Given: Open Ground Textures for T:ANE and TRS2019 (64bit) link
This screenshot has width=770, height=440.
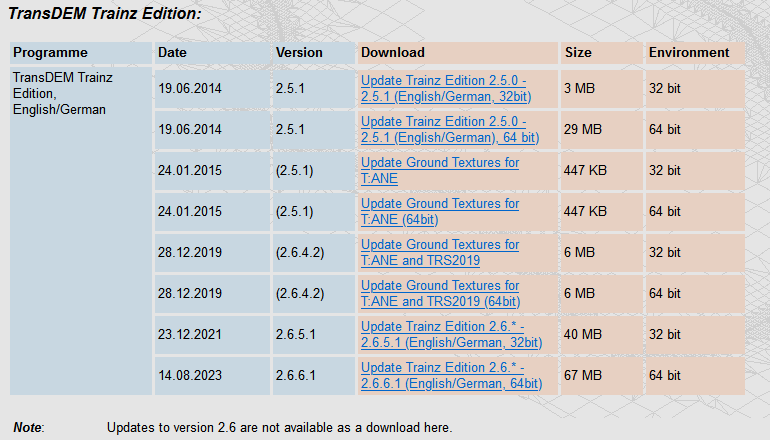Looking at the screenshot, I should (440, 294).
